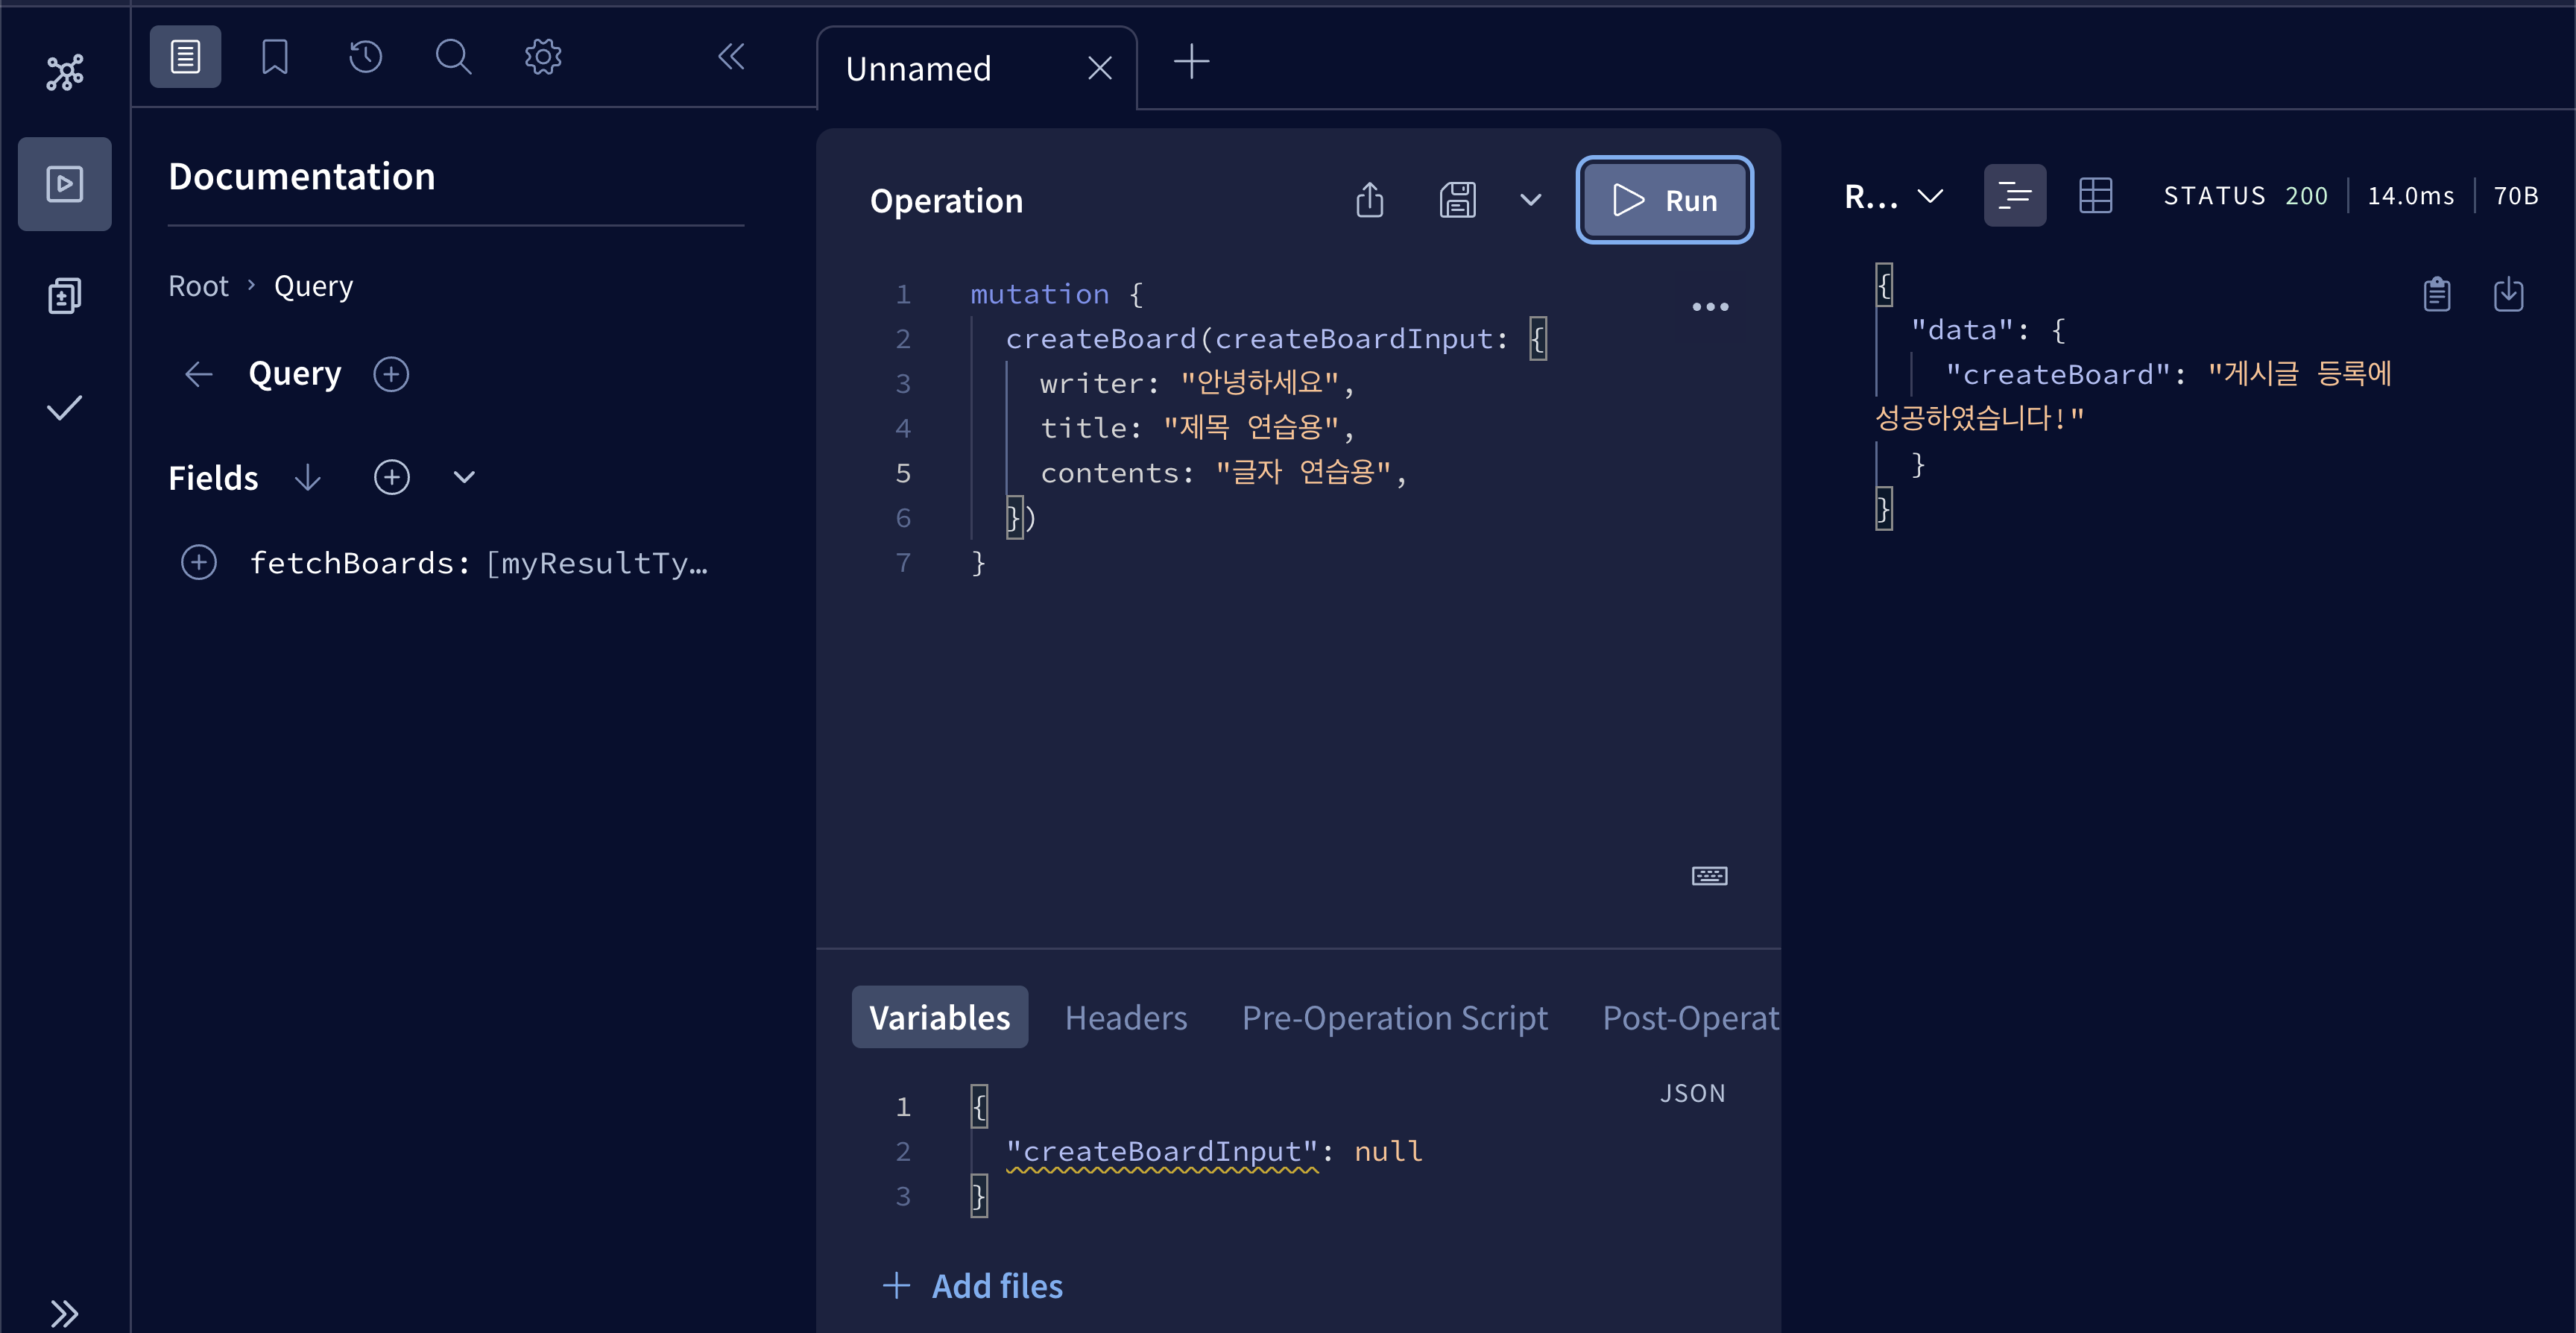Open the bookmarks icon in documentation panel
This screenshot has height=1333, width=2576.
[274, 57]
